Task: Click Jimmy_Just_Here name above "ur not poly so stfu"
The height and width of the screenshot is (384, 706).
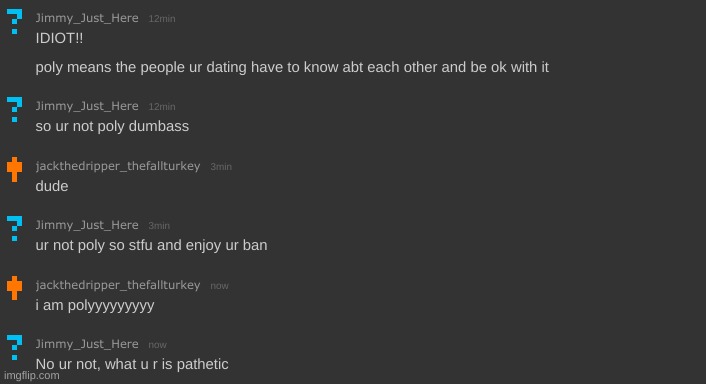Action: [87, 225]
